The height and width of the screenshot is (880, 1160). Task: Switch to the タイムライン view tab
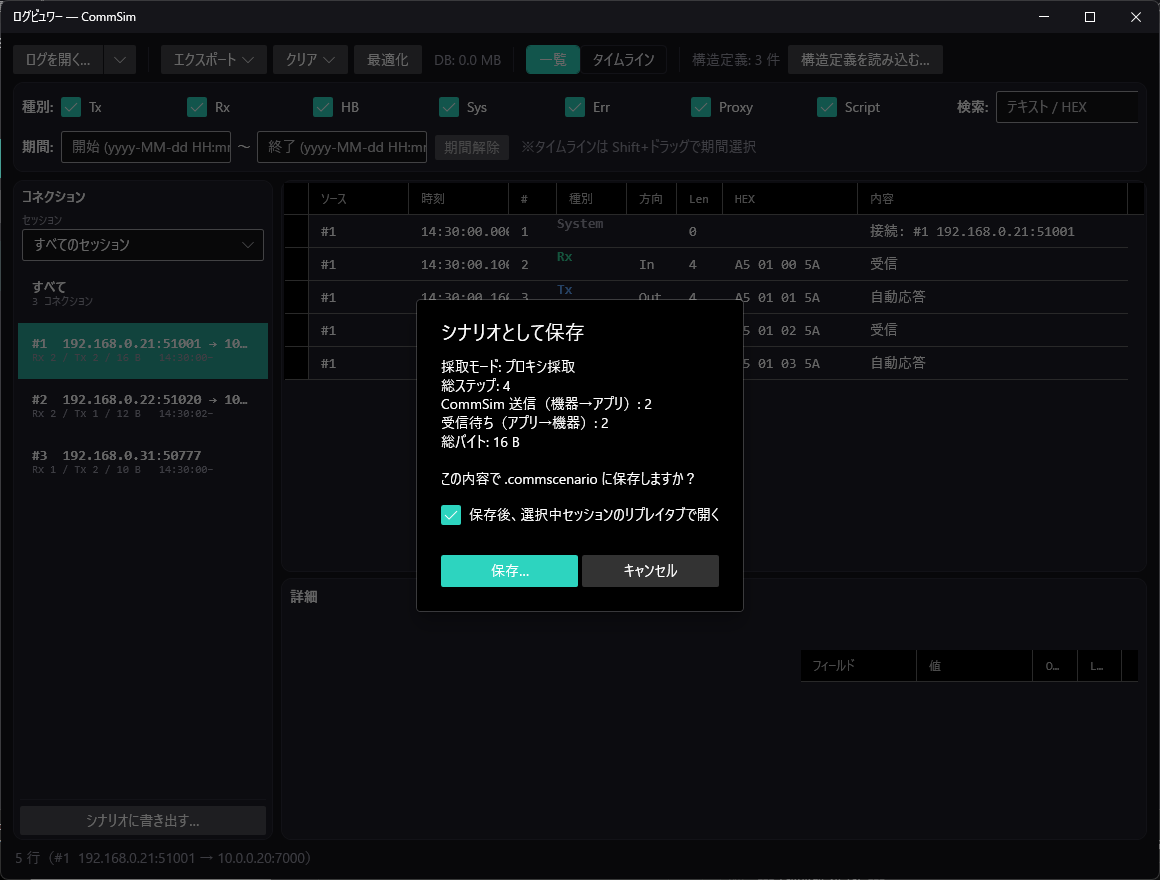[x=623, y=60]
